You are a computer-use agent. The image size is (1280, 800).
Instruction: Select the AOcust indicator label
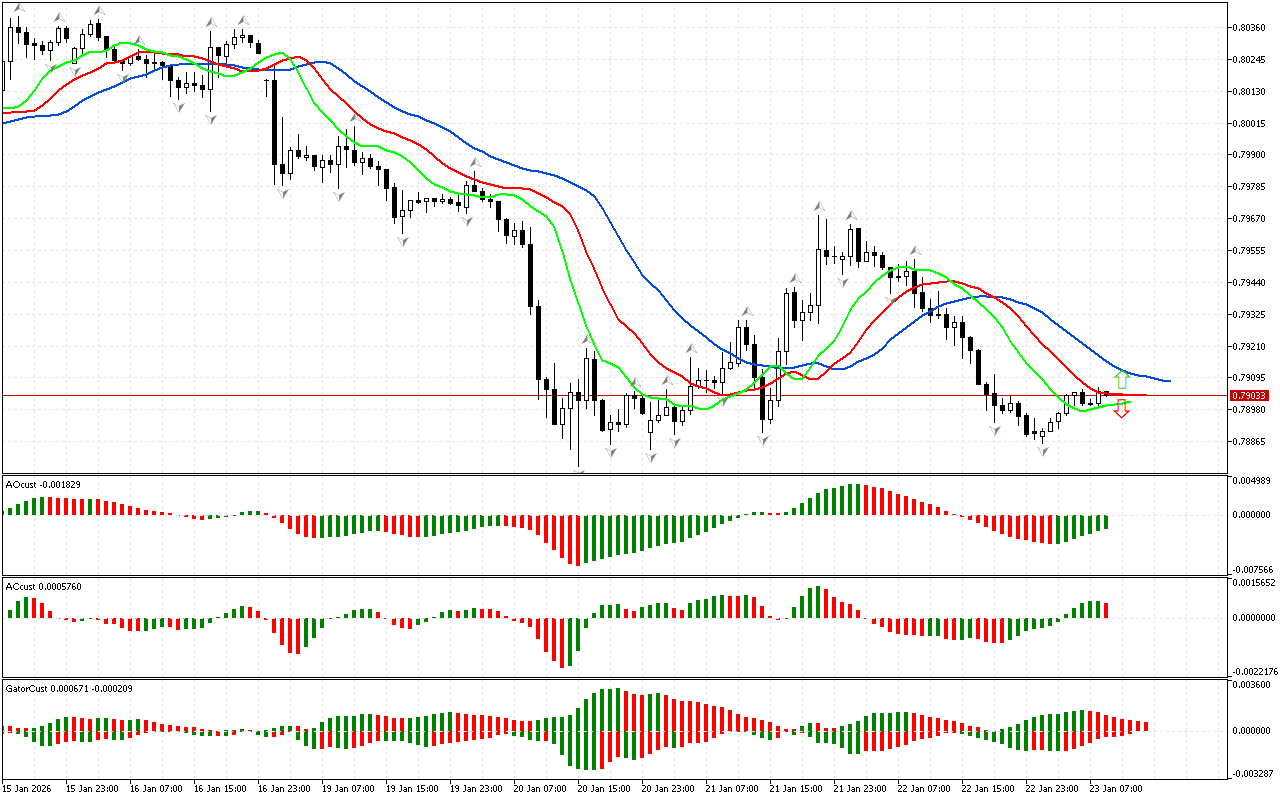pyautogui.click(x=43, y=484)
